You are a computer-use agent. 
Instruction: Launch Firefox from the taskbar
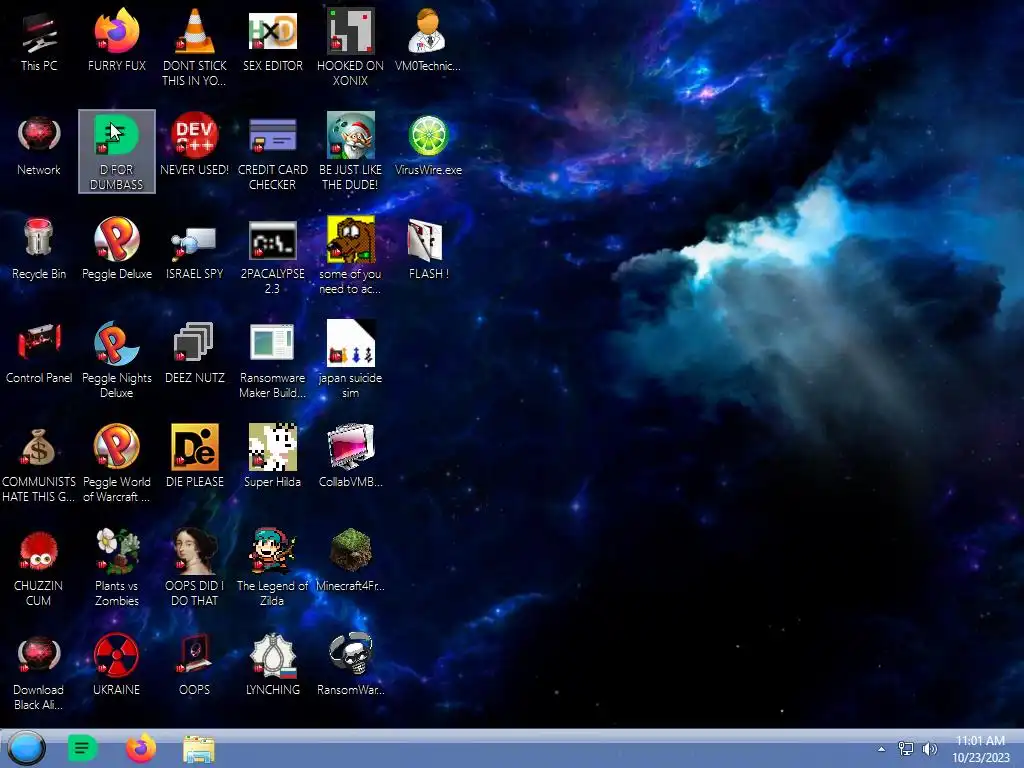[140, 748]
